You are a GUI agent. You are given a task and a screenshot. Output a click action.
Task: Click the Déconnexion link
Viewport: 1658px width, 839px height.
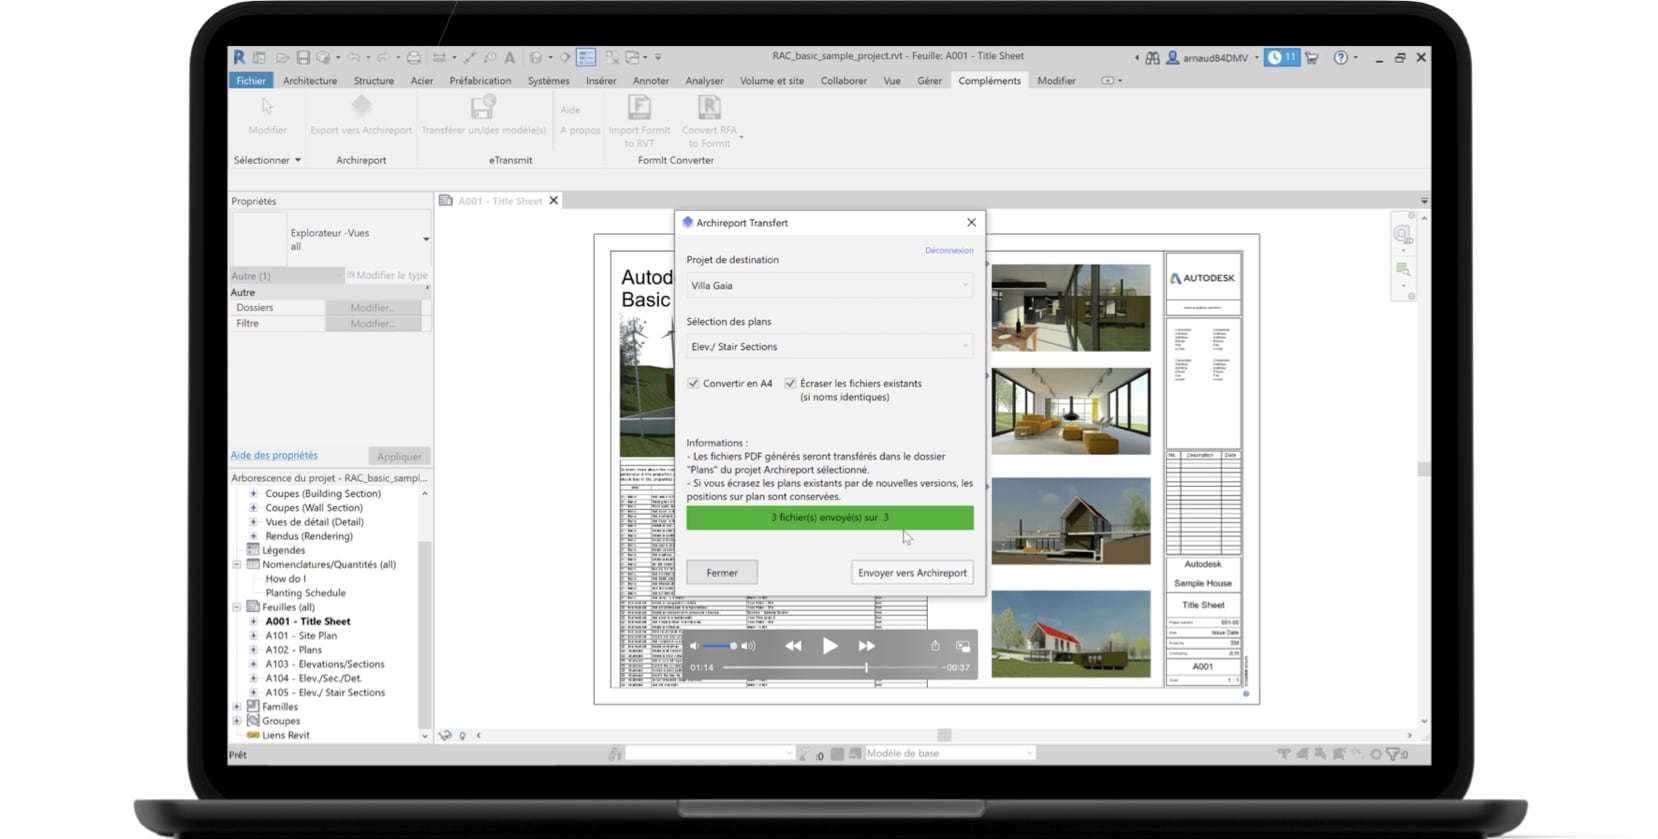click(949, 250)
